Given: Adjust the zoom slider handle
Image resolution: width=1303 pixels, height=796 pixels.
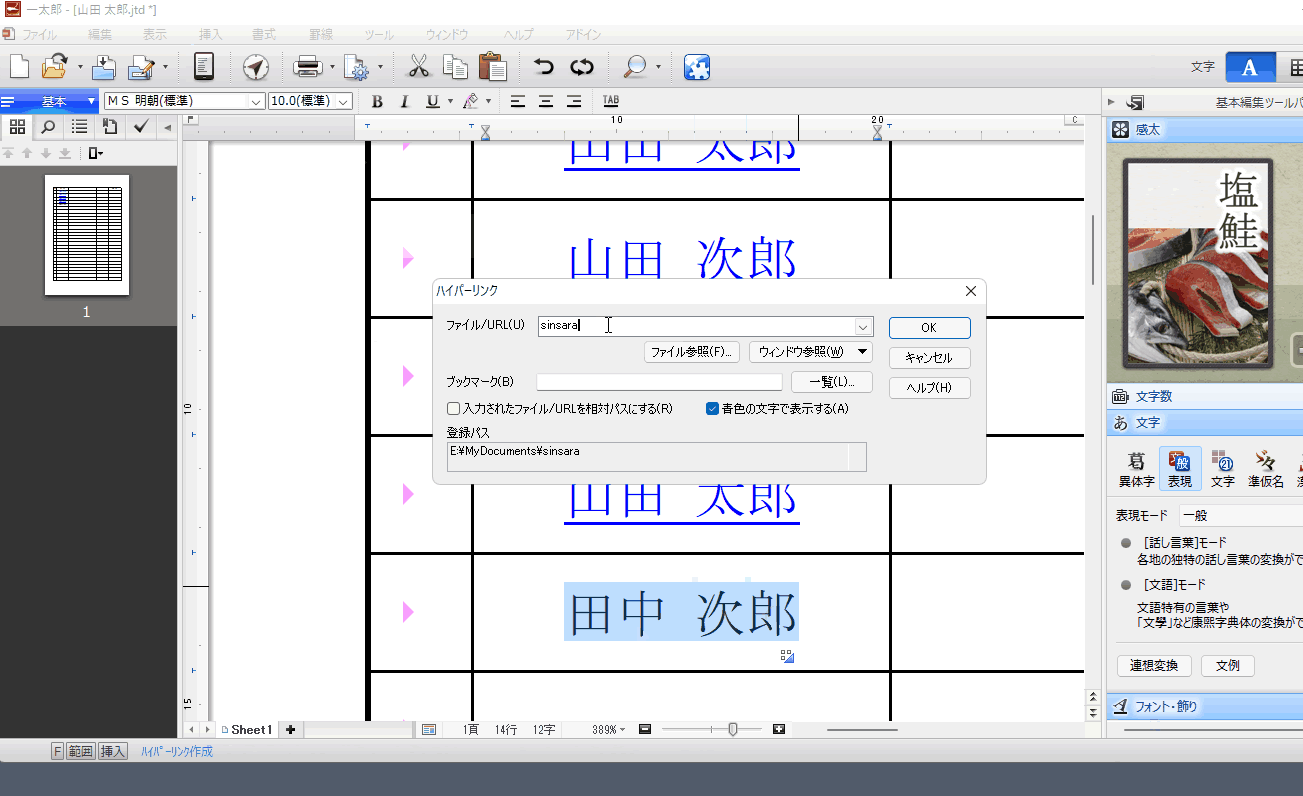Looking at the screenshot, I should click(x=733, y=730).
